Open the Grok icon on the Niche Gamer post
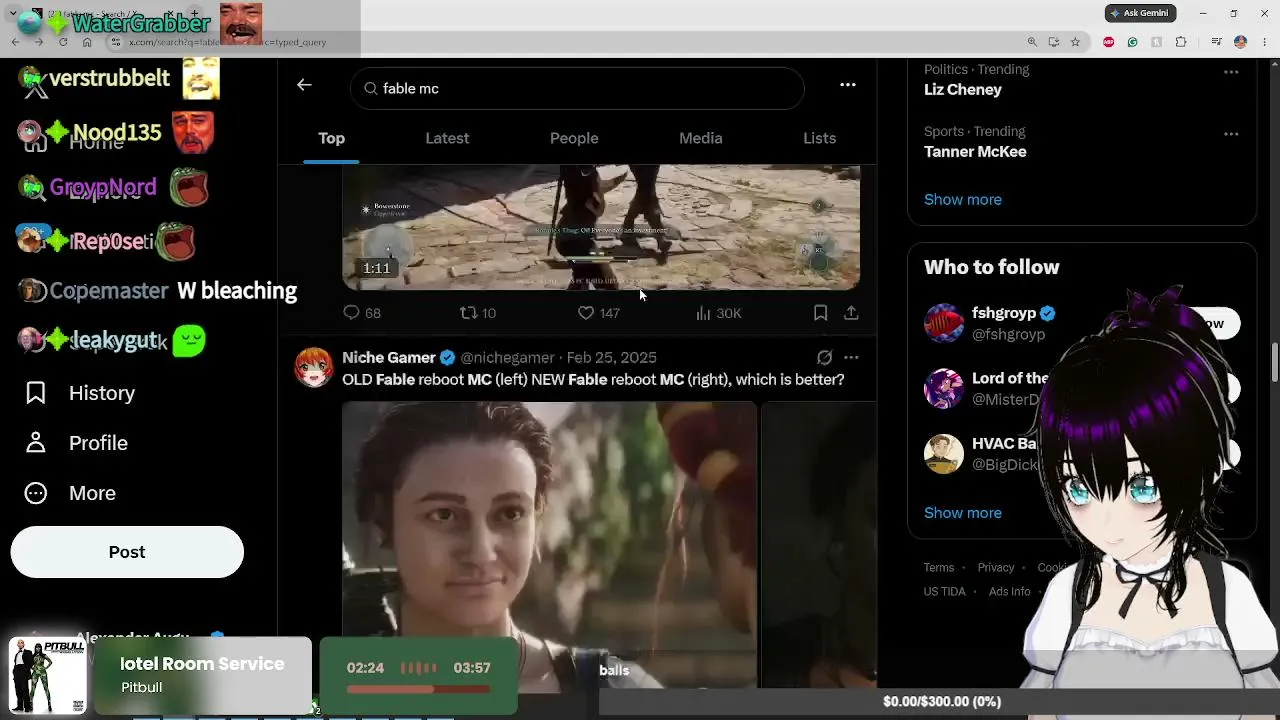Image resolution: width=1280 pixels, height=720 pixels. click(x=824, y=357)
